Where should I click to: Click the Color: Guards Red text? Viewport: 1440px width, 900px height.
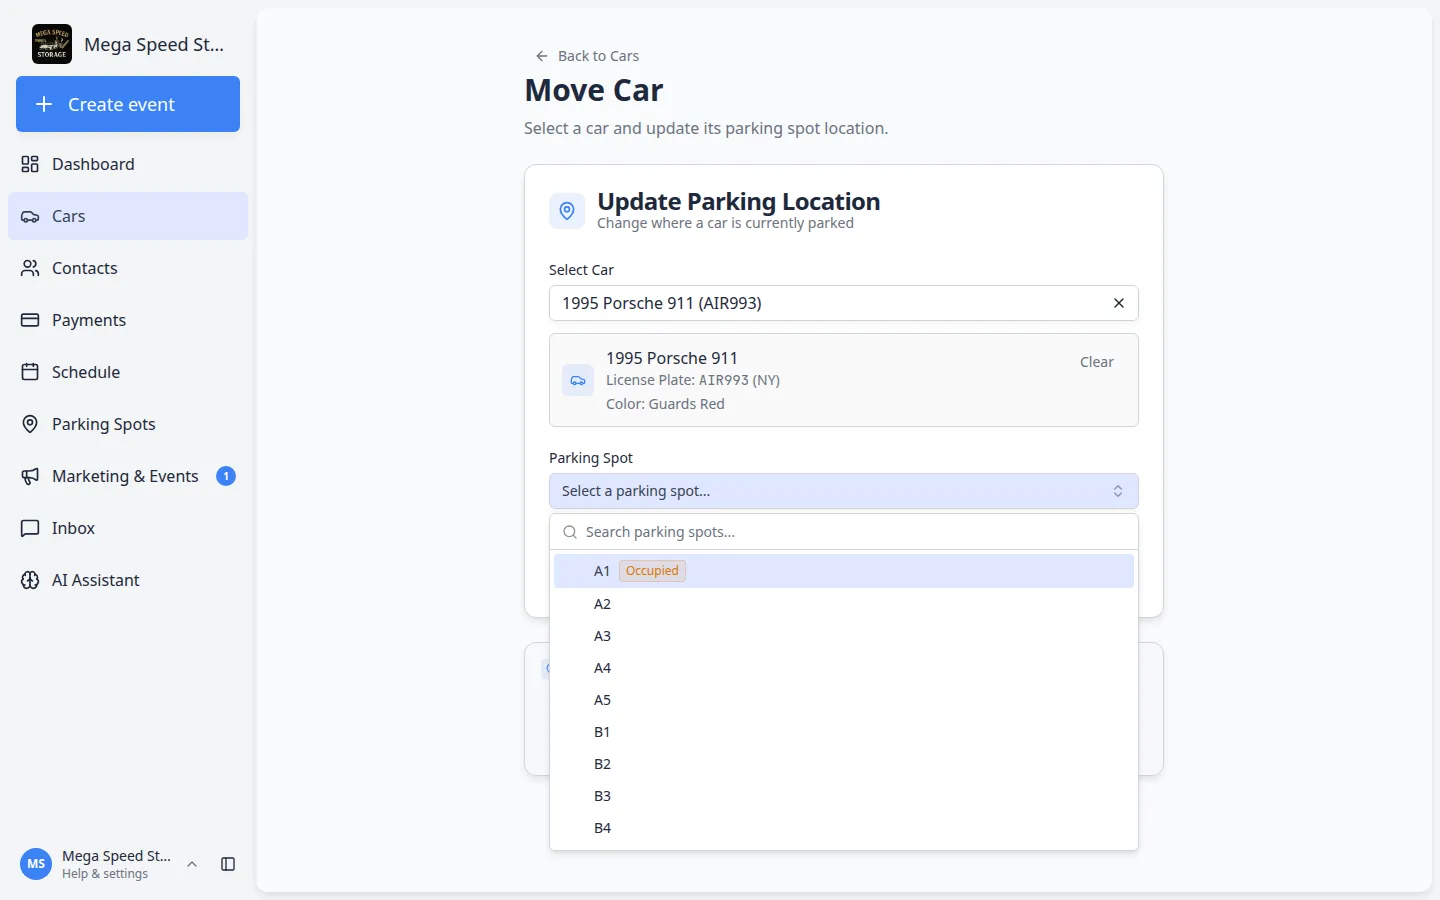pyautogui.click(x=665, y=404)
